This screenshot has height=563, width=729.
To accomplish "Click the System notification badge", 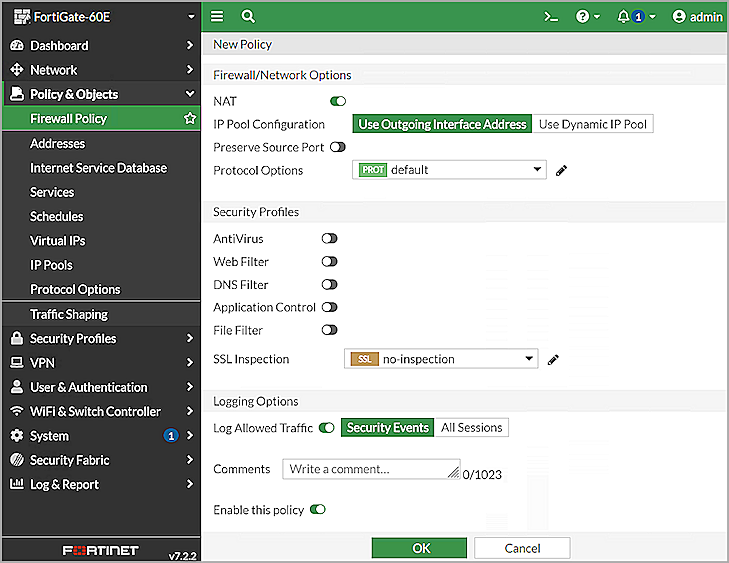I will point(171,435).
